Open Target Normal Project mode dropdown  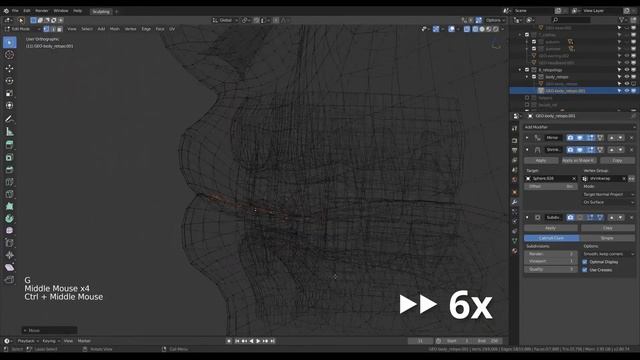pos(609,194)
